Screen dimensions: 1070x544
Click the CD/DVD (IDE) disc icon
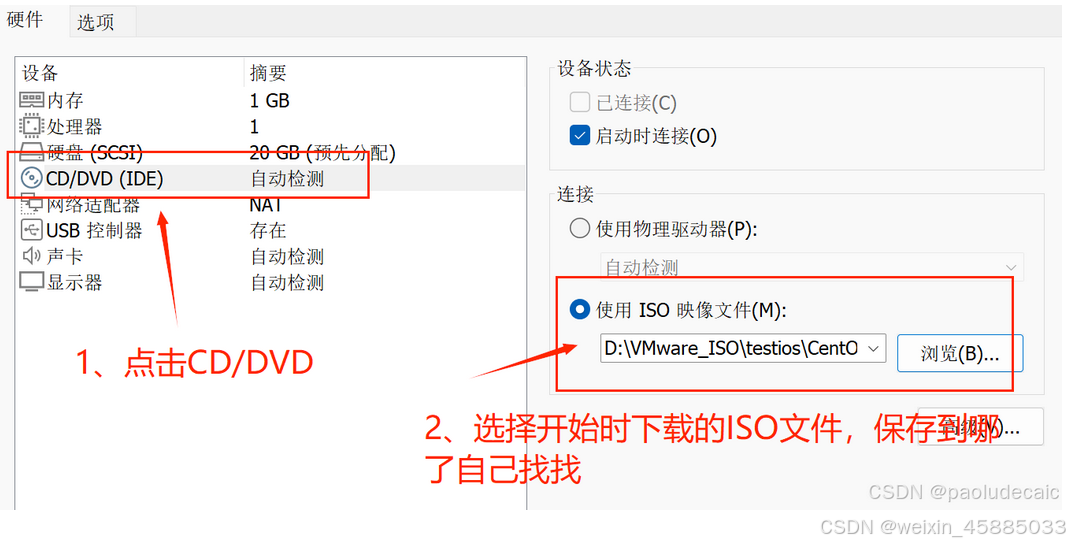tap(31, 178)
